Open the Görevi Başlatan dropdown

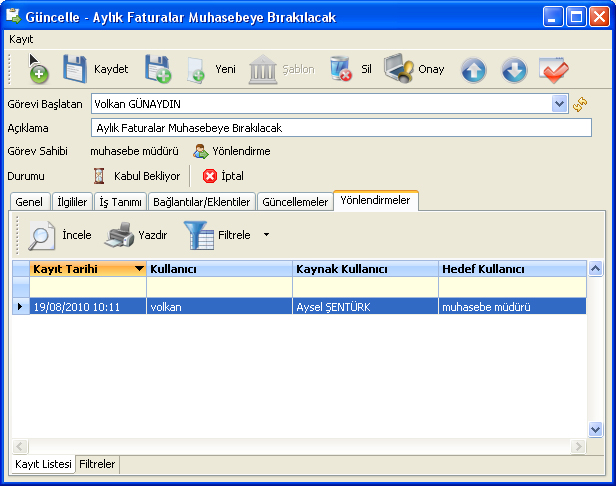[559, 103]
